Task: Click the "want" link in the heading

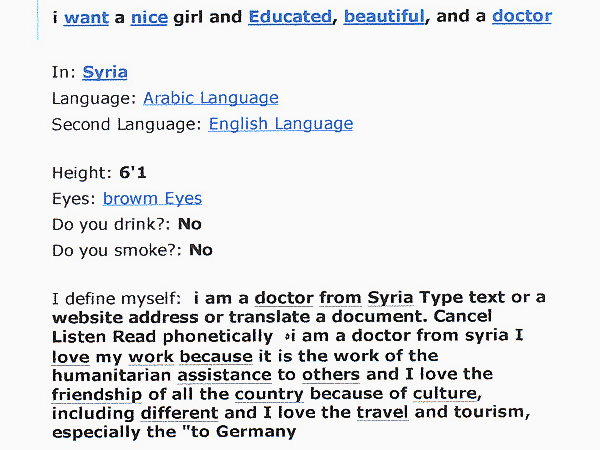Action: coord(86,17)
